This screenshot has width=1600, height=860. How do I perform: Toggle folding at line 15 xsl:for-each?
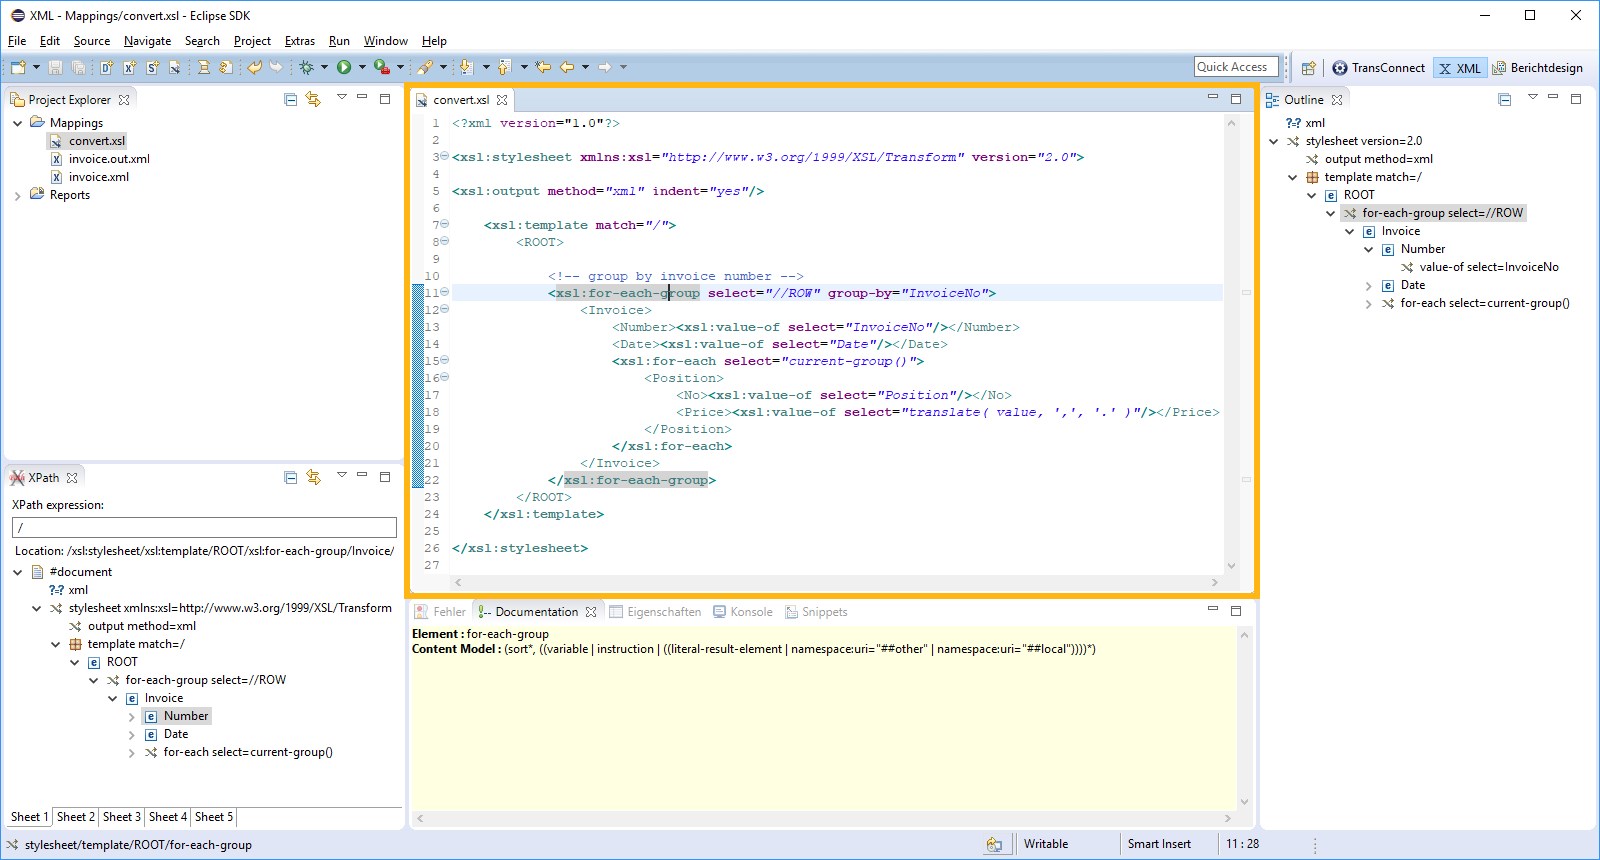tap(445, 360)
